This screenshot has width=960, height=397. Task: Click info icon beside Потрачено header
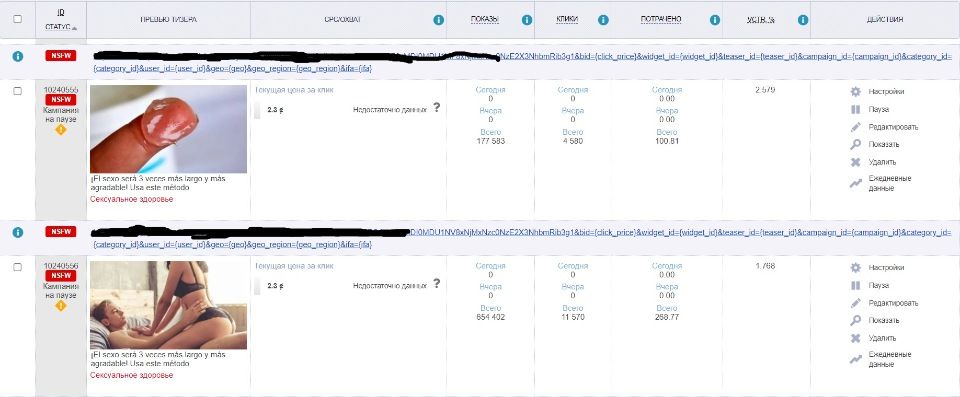(714, 20)
